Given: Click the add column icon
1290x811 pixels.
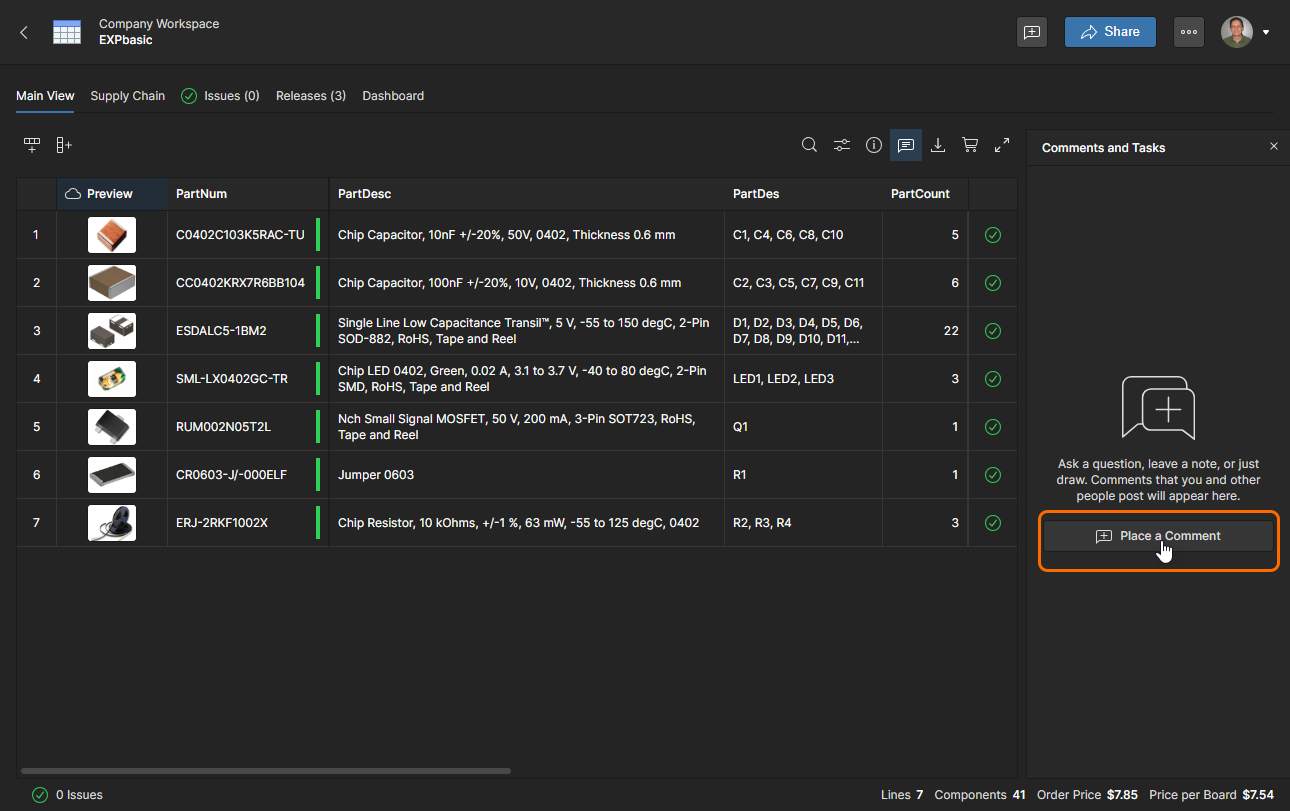Looking at the screenshot, I should (64, 145).
